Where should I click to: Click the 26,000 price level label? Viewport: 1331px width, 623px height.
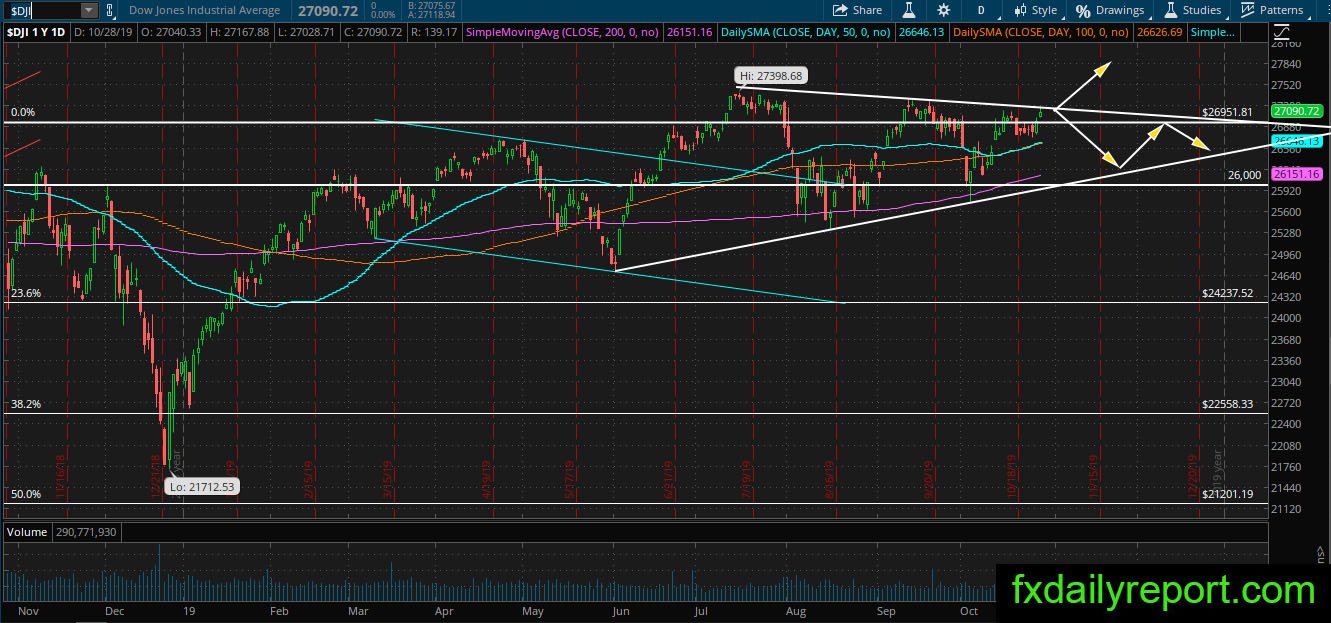coord(1245,175)
